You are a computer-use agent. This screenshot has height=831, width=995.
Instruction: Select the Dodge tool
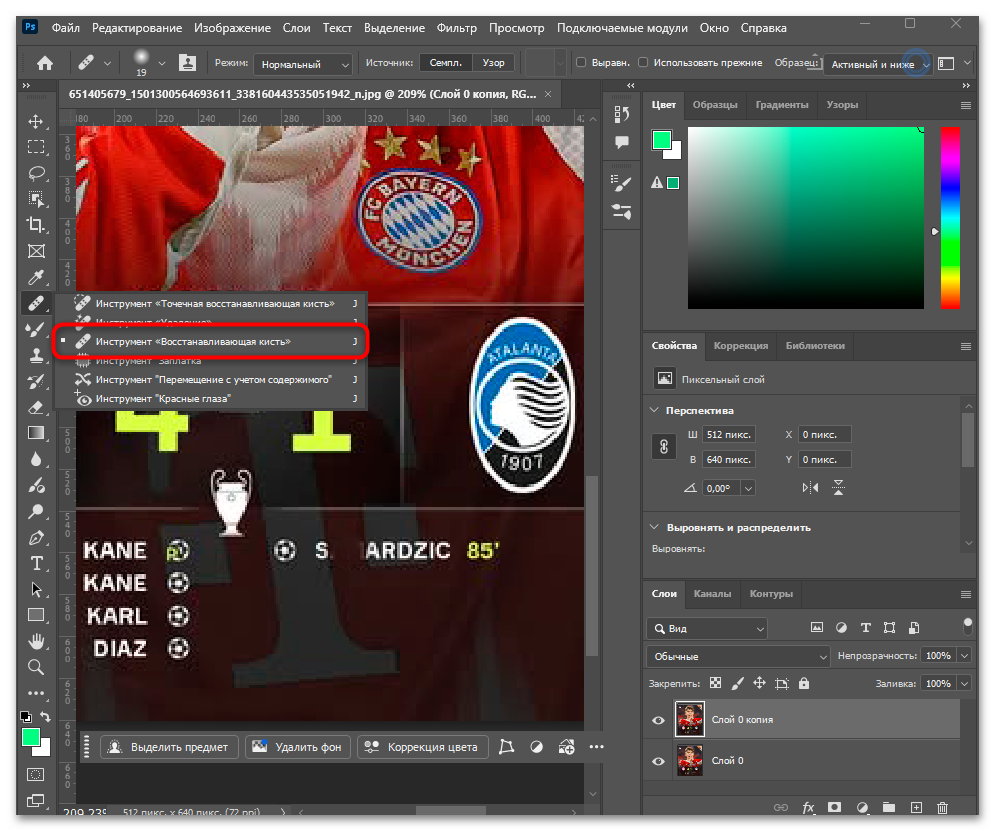click(x=36, y=511)
